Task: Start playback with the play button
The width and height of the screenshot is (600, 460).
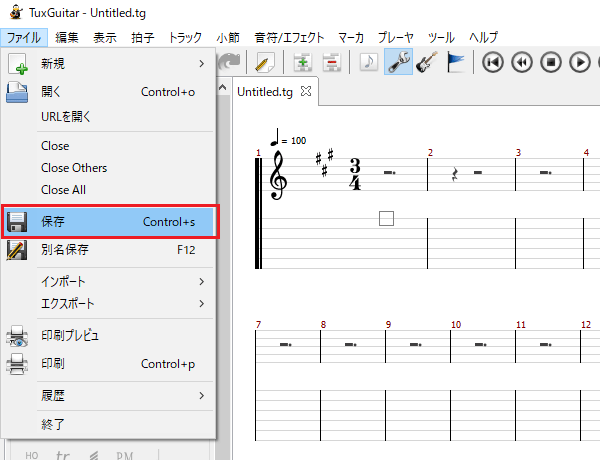Action: click(580, 62)
